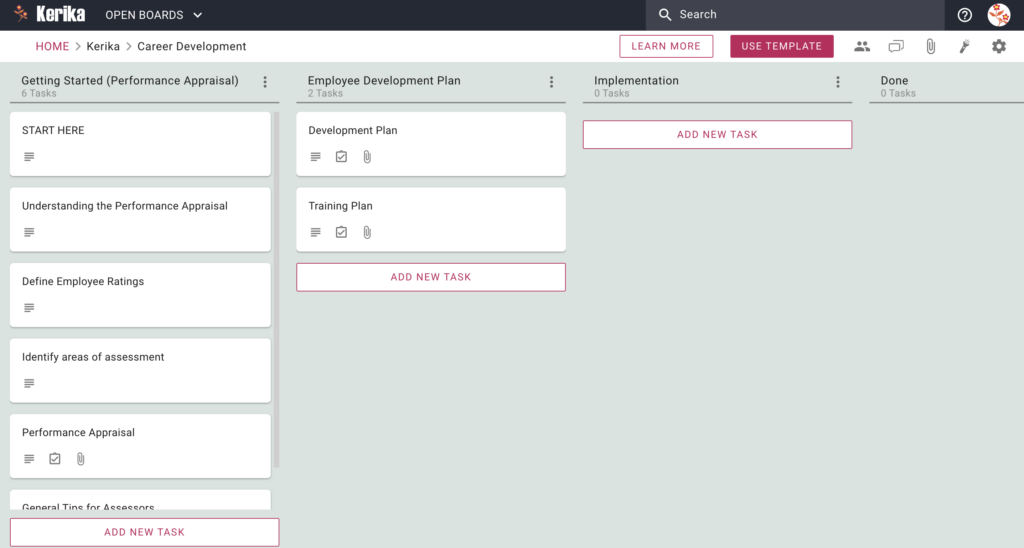Open attachment icon on Development Plan card
The image size is (1024, 548).
point(367,157)
